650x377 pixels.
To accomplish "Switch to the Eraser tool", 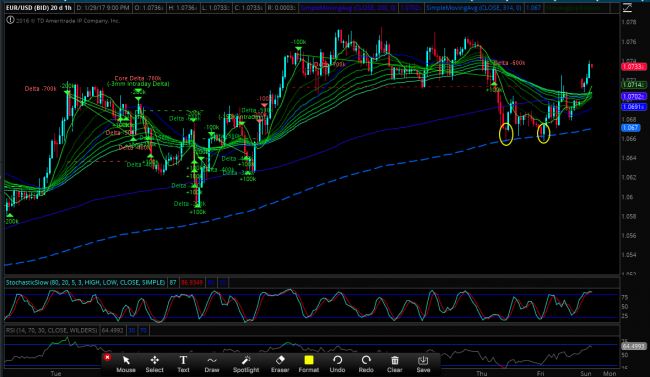I will (280, 364).
